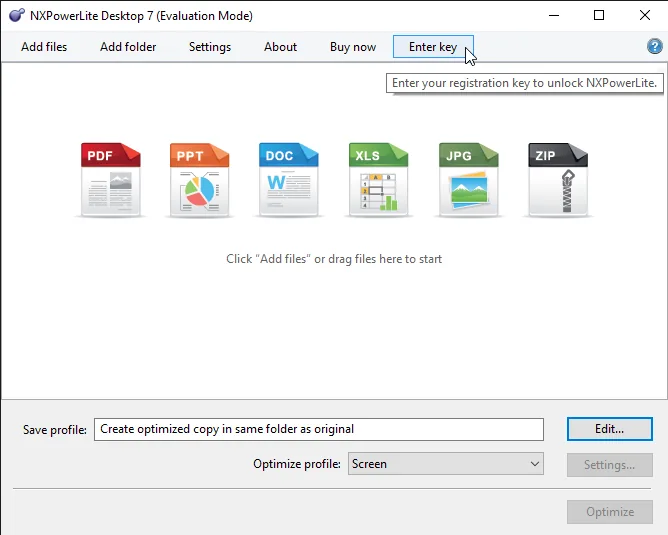Expand the Optimize profile dropdown arrow

tap(535, 464)
